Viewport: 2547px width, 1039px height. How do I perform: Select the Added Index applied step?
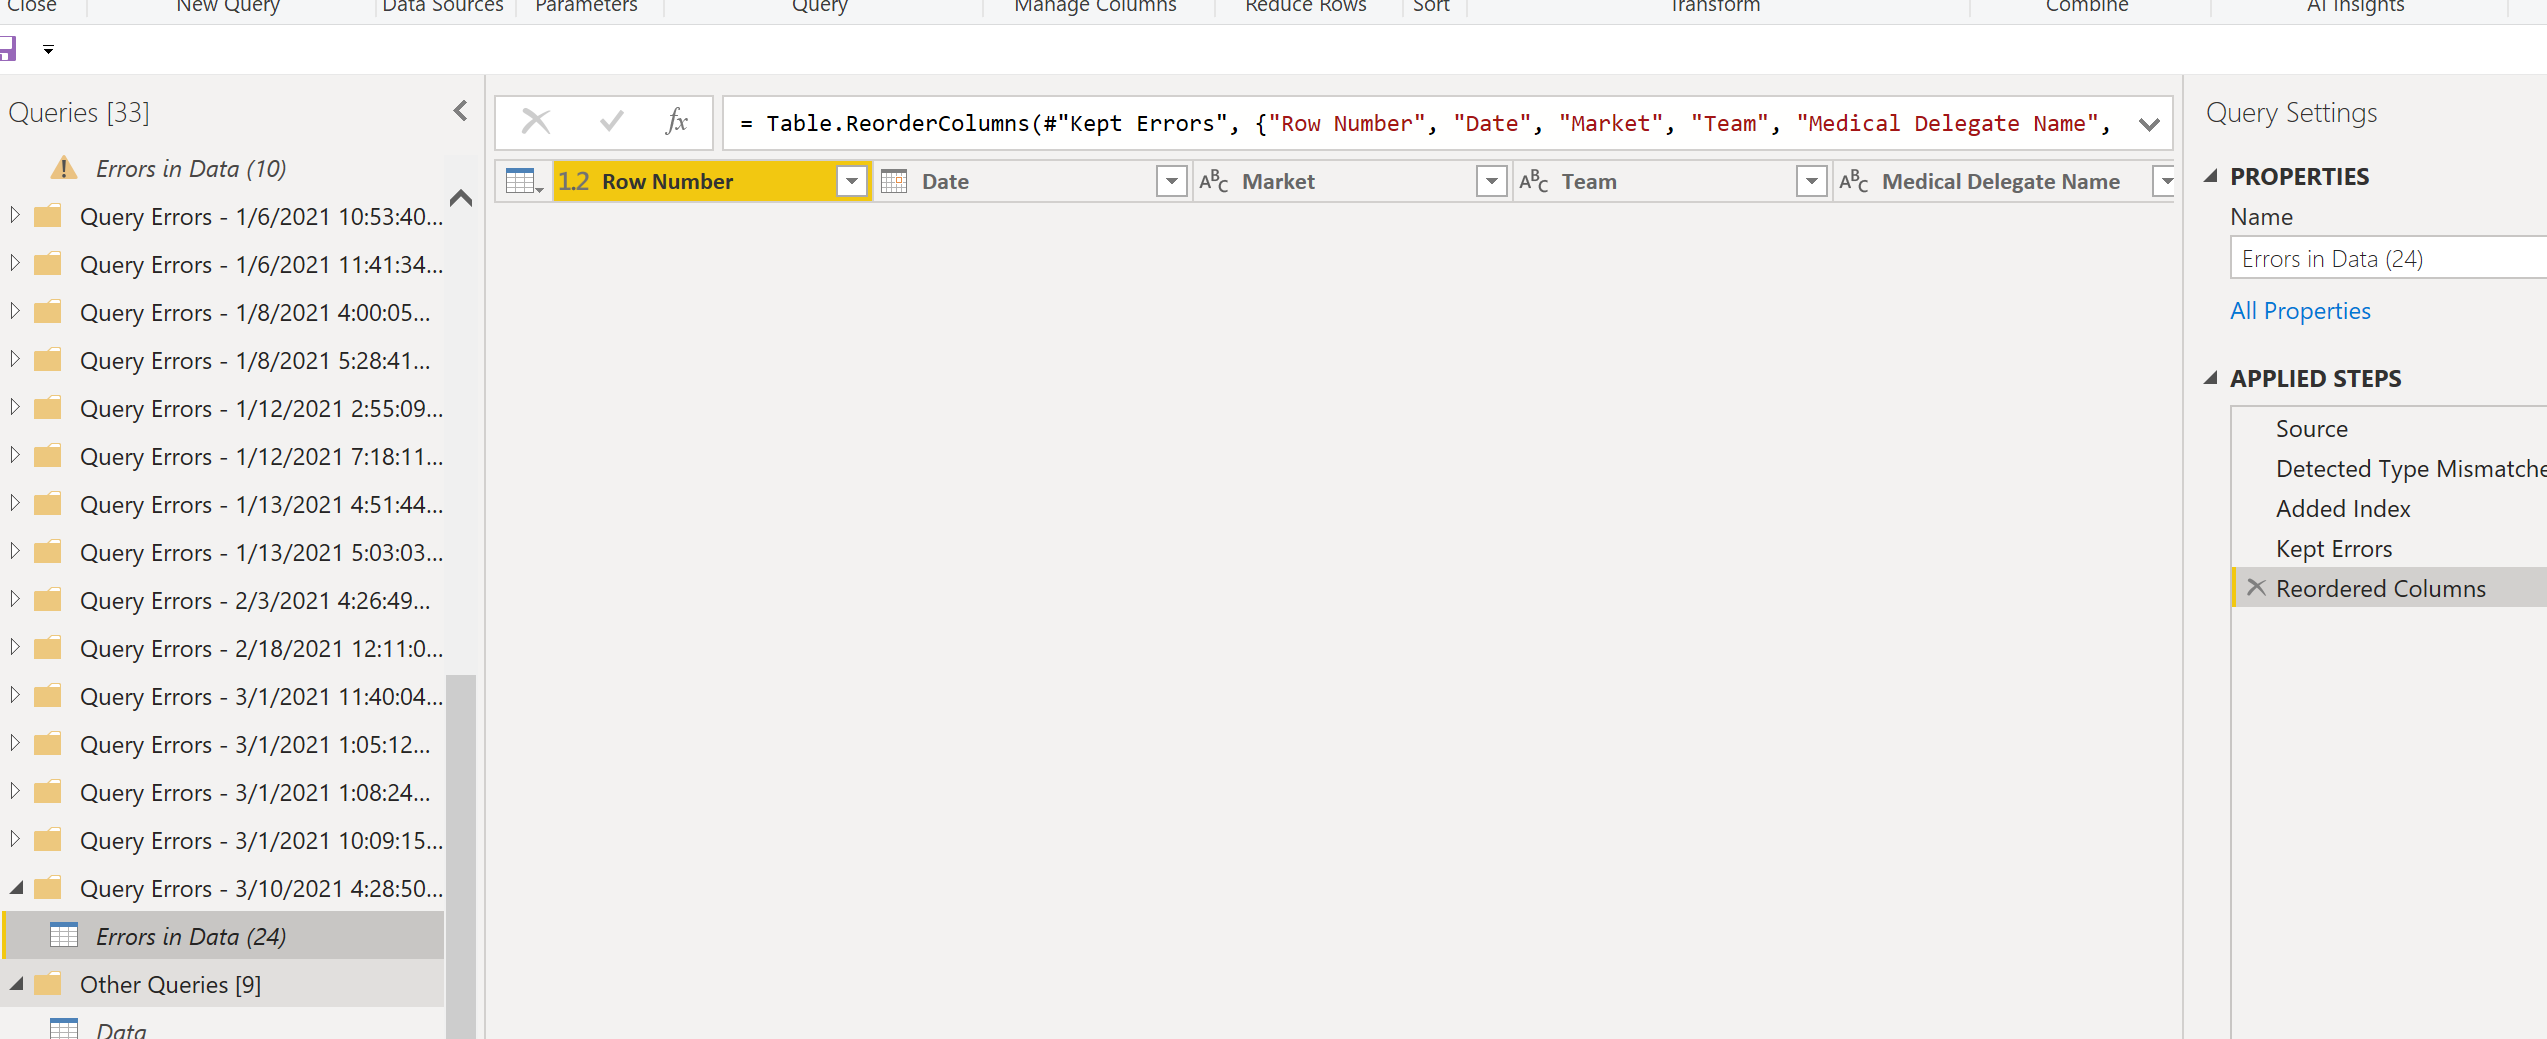2343,509
